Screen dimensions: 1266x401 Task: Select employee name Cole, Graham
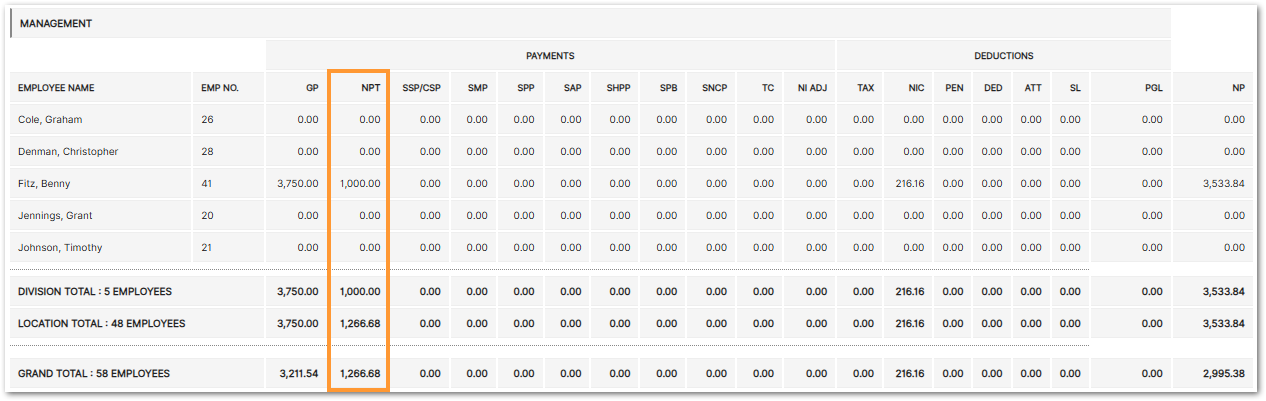tap(50, 120)
